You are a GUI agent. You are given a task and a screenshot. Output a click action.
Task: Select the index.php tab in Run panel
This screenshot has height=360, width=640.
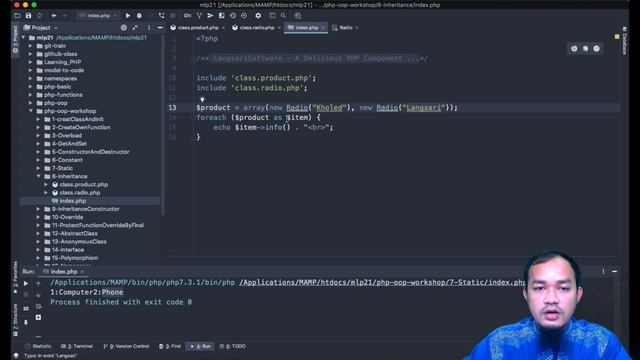coord(63,271)
